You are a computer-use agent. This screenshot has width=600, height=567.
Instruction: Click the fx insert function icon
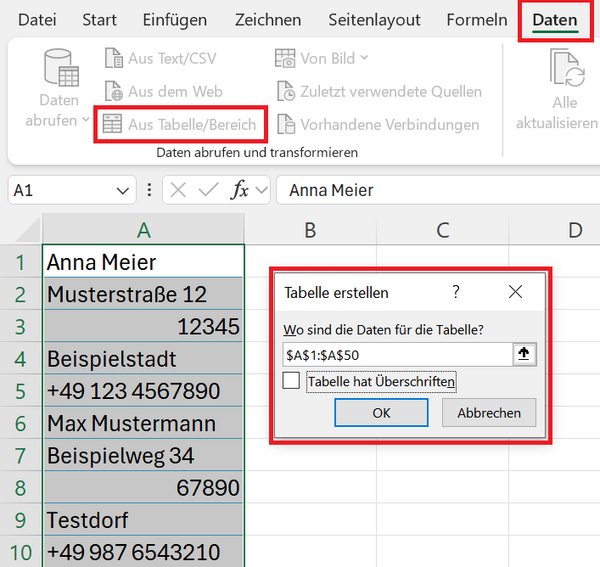click(240, 190)
